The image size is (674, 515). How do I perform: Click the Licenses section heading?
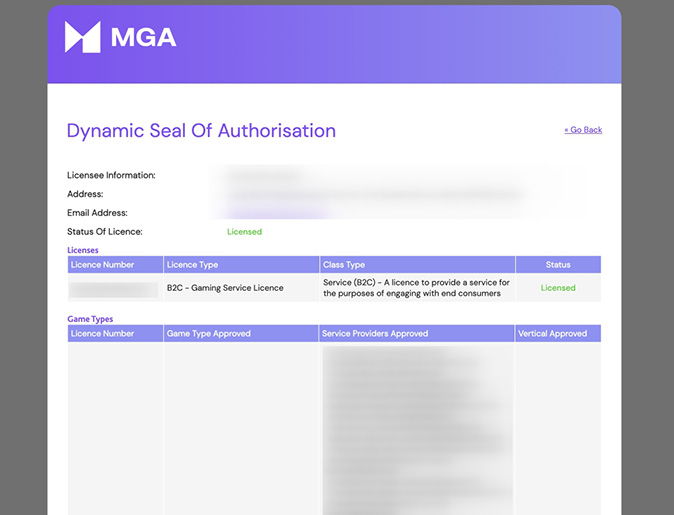tap(83, 250)
